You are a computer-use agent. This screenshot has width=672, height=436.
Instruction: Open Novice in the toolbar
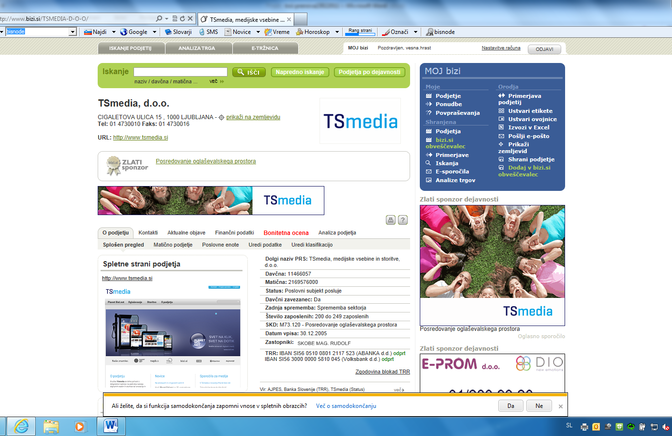click(238, 32)
